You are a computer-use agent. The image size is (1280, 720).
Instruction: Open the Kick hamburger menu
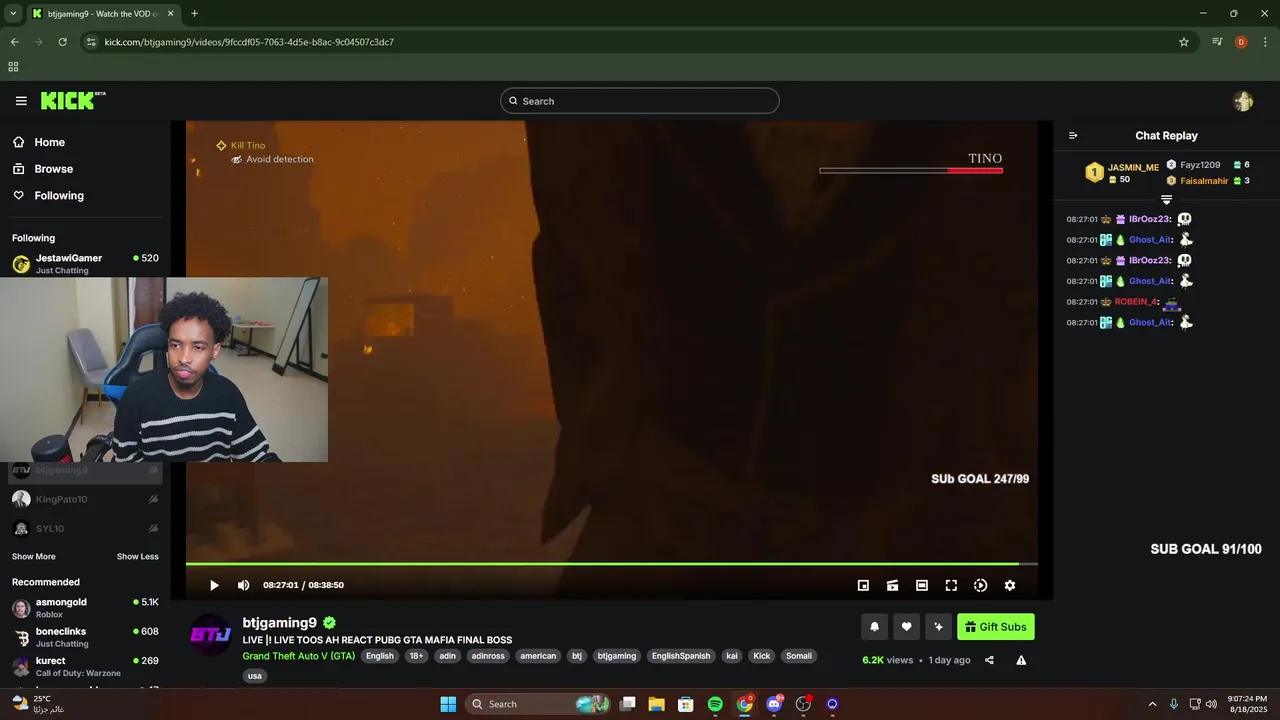(21, 101)
